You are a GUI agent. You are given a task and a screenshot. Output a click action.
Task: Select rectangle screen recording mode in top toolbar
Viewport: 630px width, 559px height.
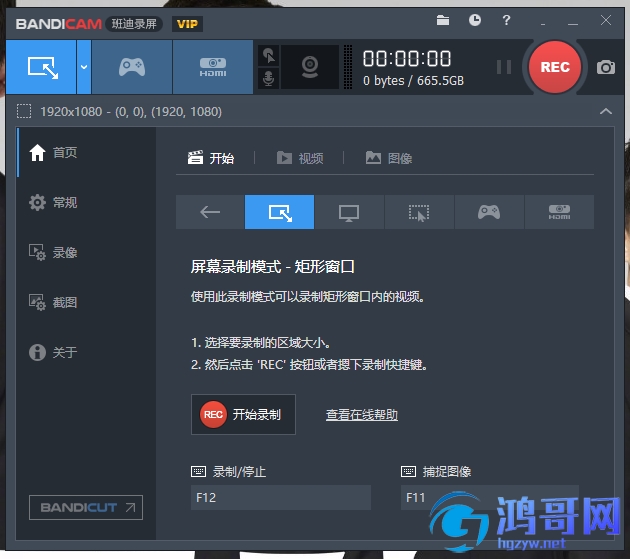click(41, 67)
